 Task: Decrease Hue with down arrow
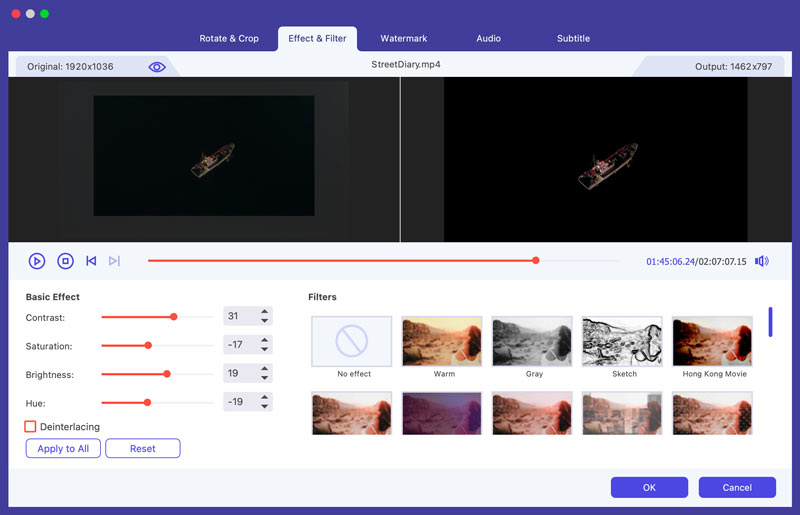(264, 406)
